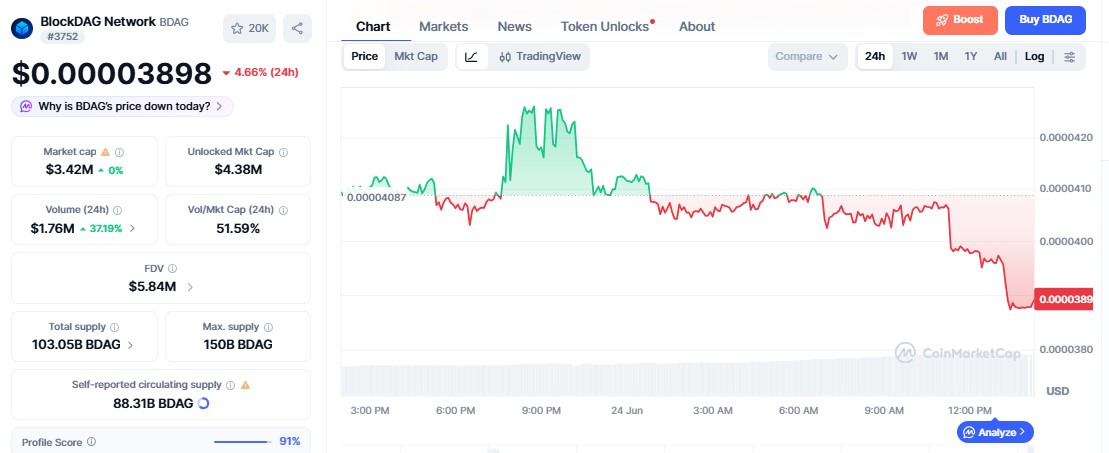Click the $5.84M FDV value
Screen dimensions: 1109x453
point(152,287)
